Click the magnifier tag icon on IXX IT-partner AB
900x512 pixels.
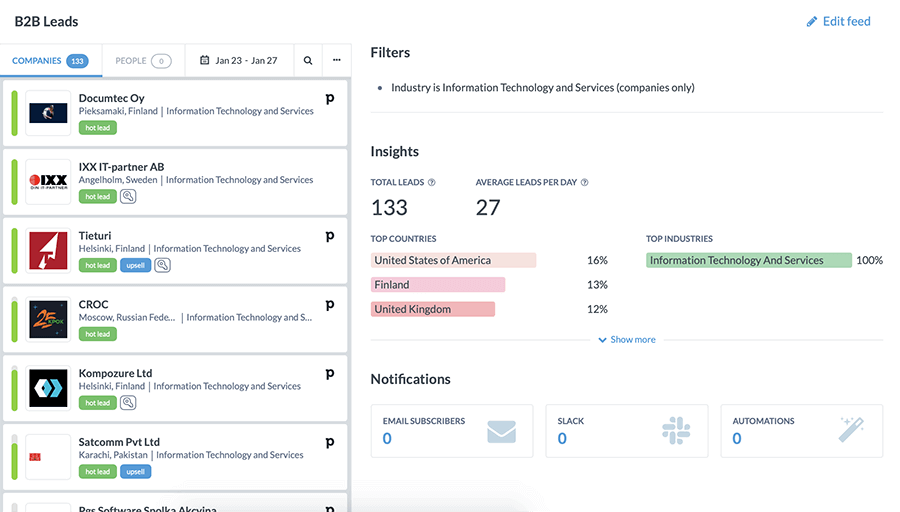point(128,196)
